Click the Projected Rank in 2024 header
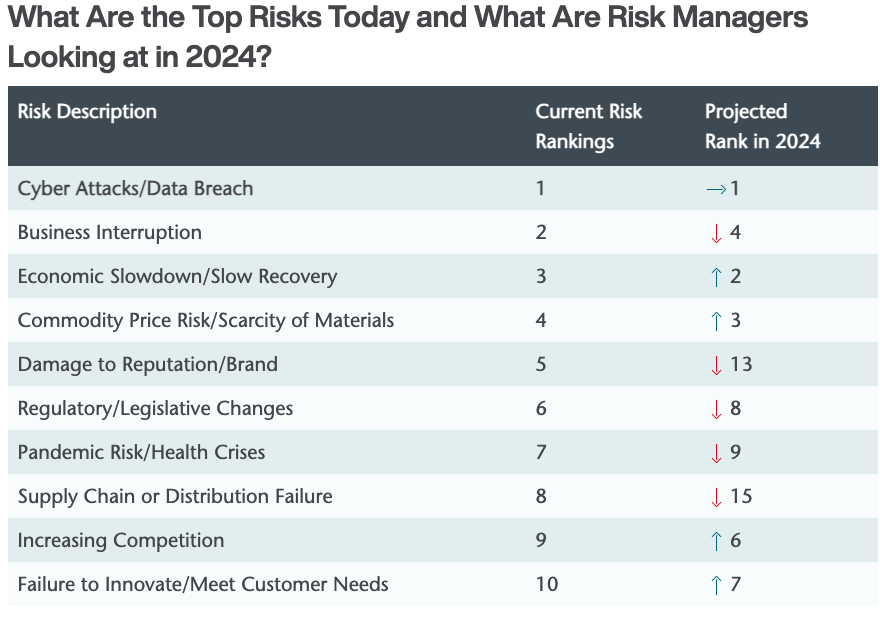The width and height of the screenshot is (880, 619). click(x=762, y=126)
